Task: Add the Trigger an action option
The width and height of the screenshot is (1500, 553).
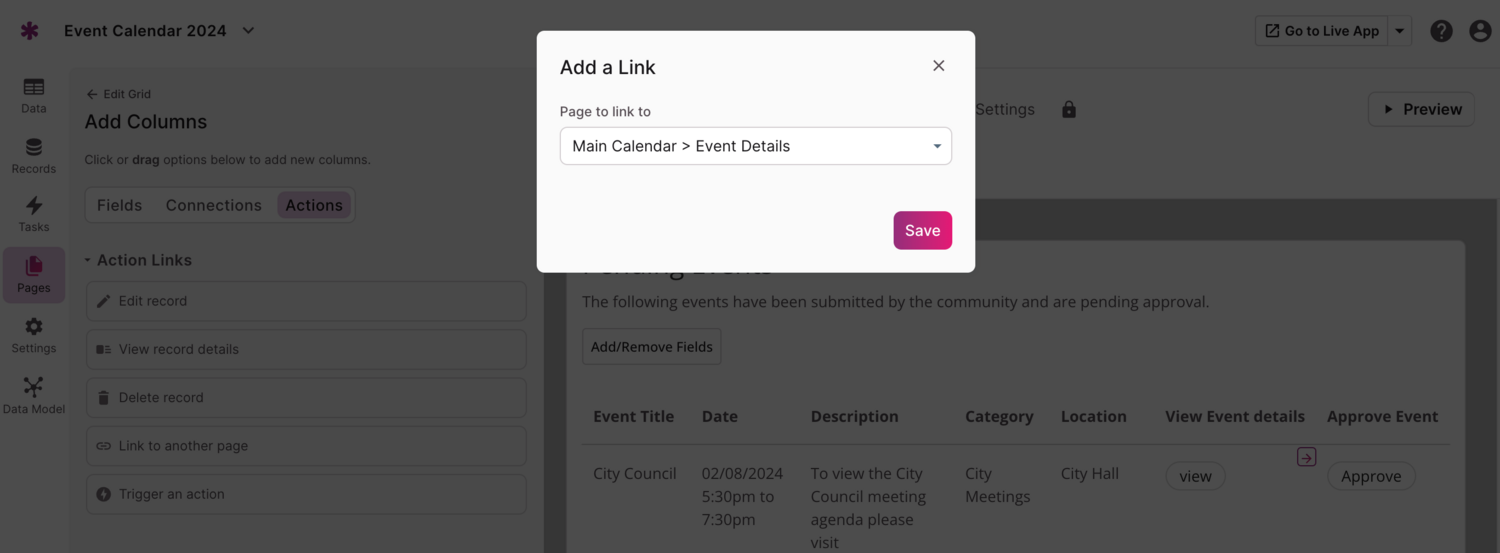Action: [305, 494]
